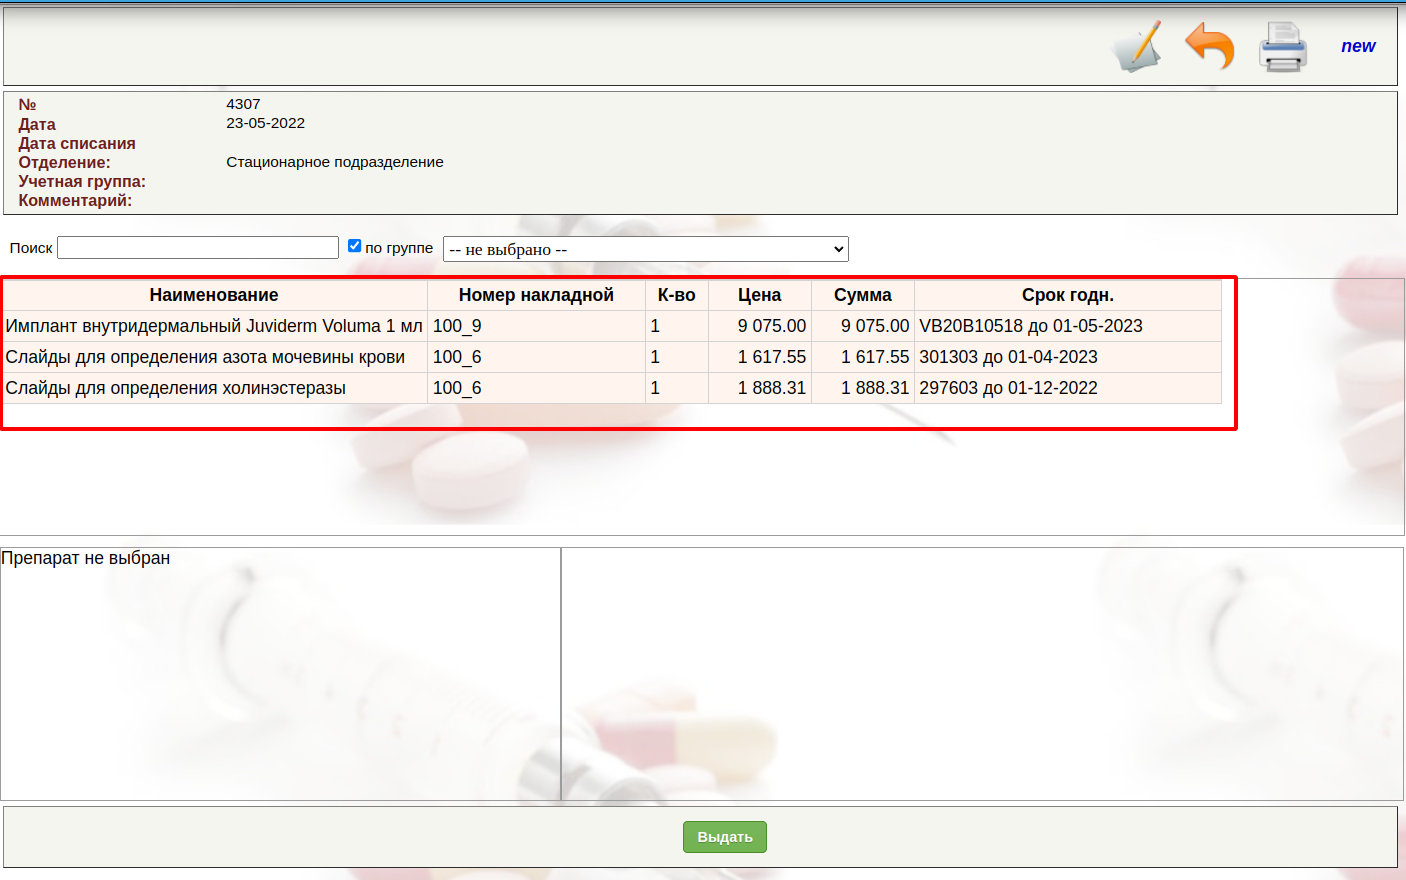Toggle the 'по группе' checkbox

[x=354, y=246]
